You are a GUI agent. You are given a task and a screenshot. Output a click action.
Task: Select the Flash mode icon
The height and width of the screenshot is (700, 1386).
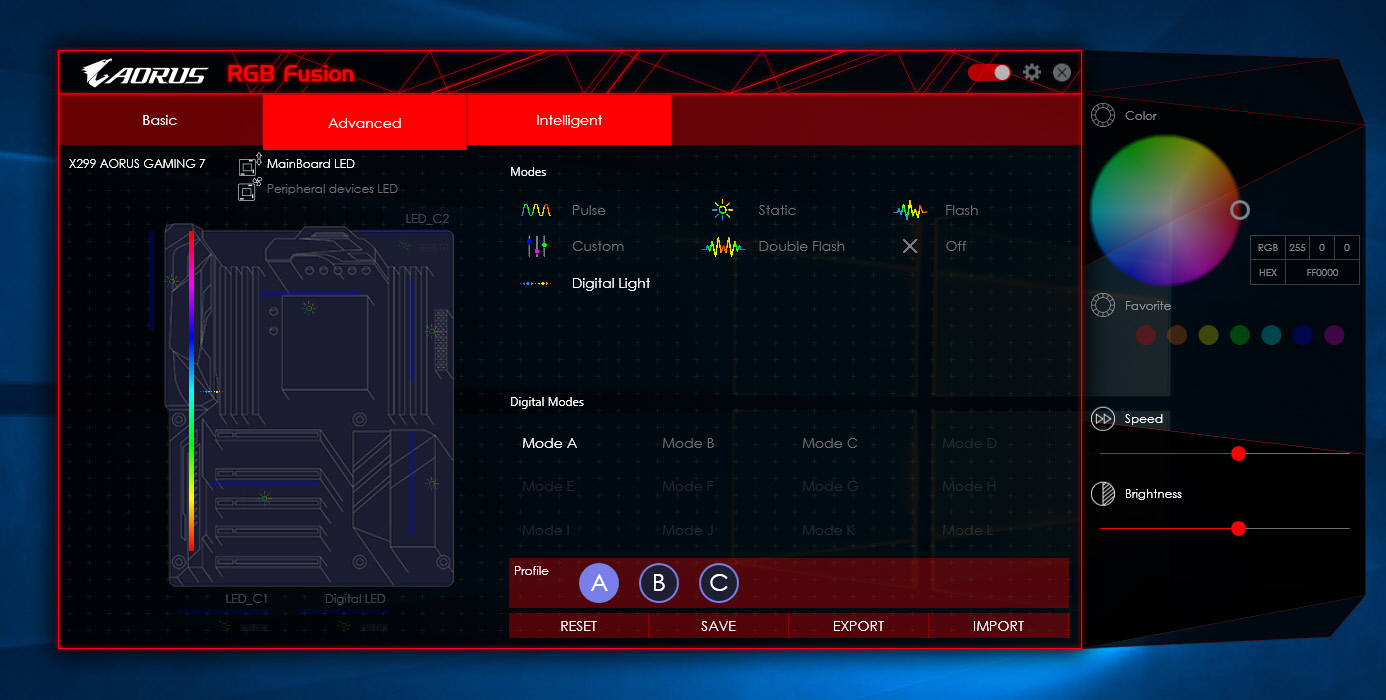910,210
